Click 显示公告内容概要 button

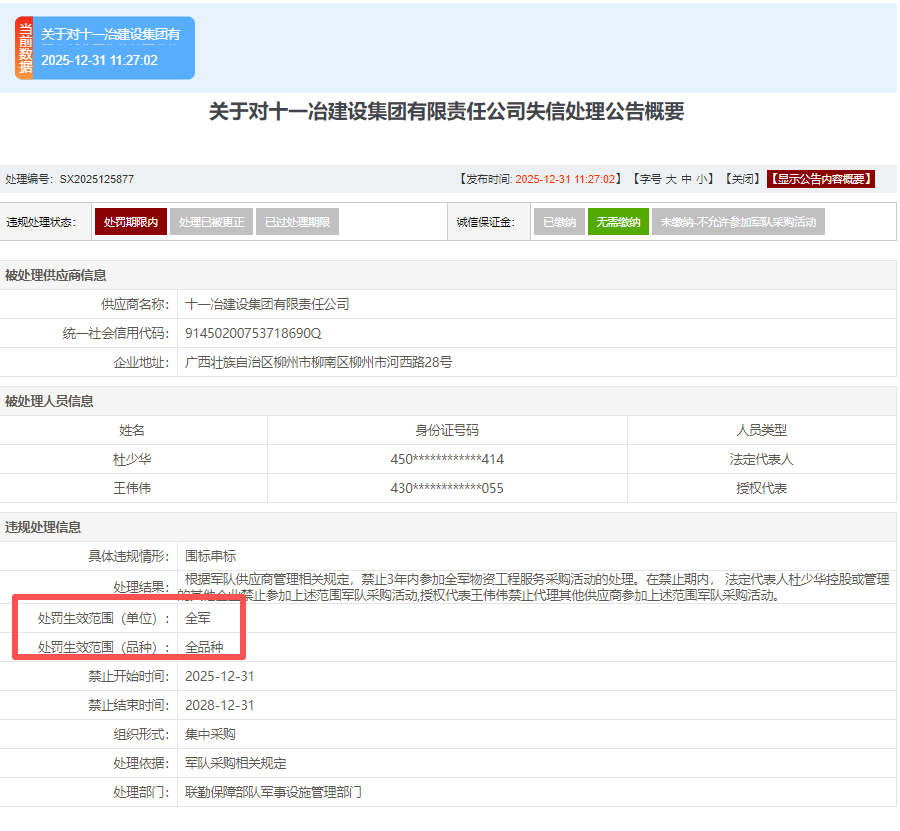[x=820, y=179]
